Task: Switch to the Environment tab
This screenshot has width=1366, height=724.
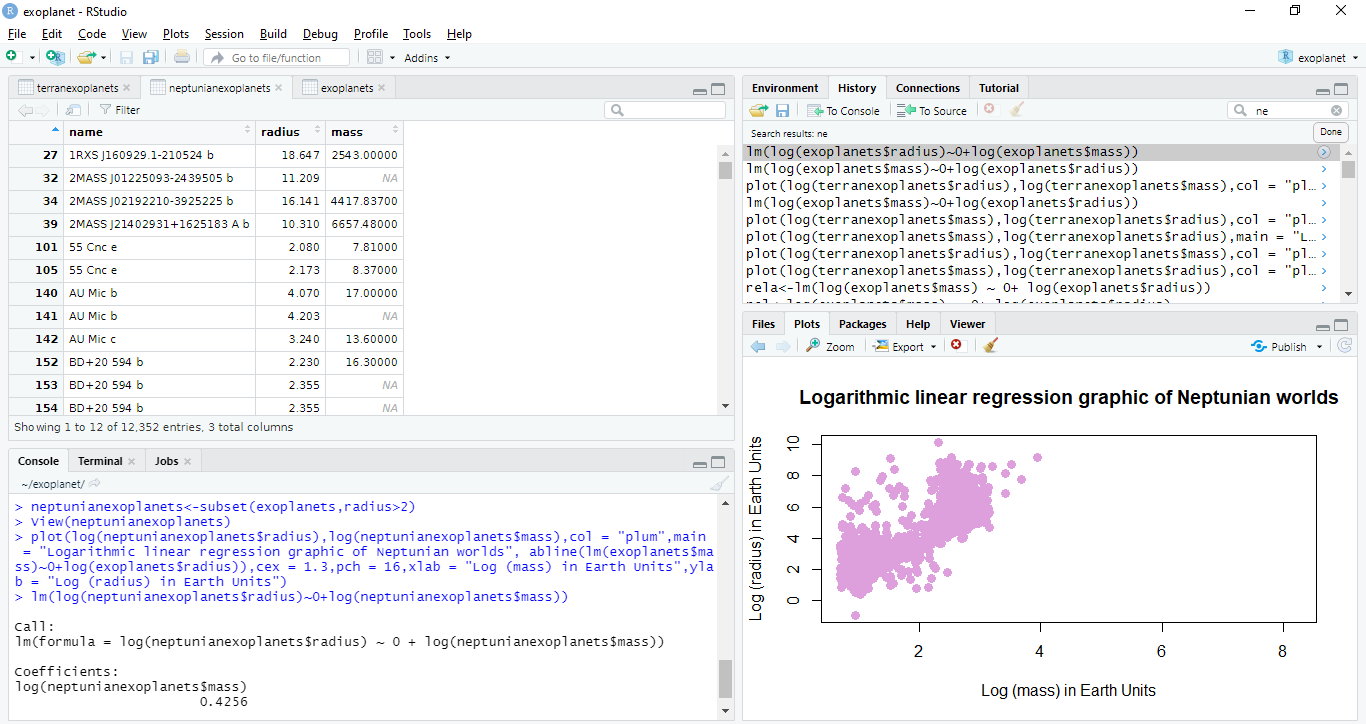Action: click(x=785, y=88)
